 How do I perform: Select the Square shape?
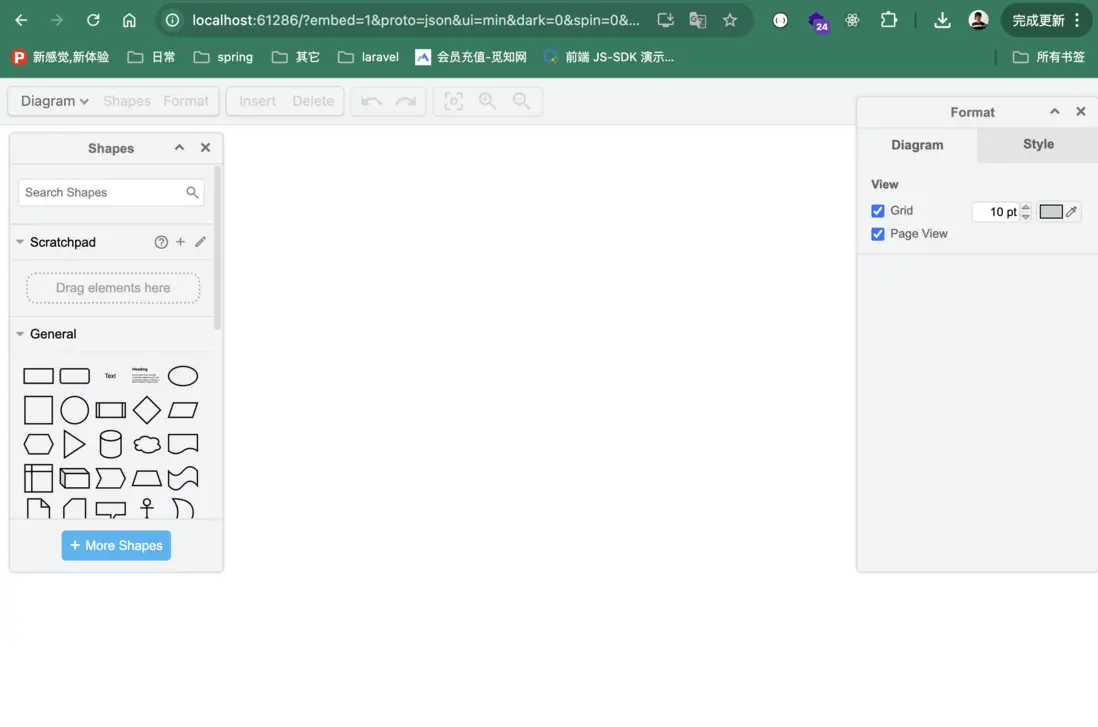38,410
